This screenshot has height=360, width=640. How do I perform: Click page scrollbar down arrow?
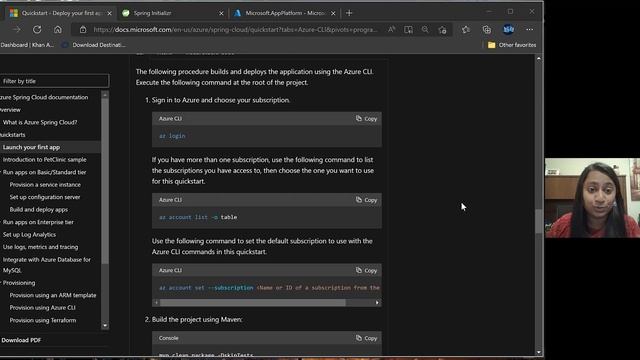(x=538, y=352)
